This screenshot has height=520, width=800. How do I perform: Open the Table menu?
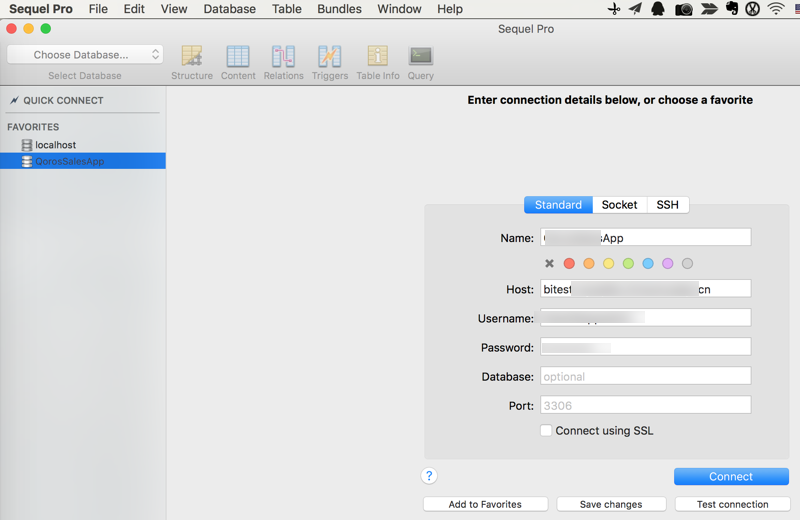click(x=287, y=9)
